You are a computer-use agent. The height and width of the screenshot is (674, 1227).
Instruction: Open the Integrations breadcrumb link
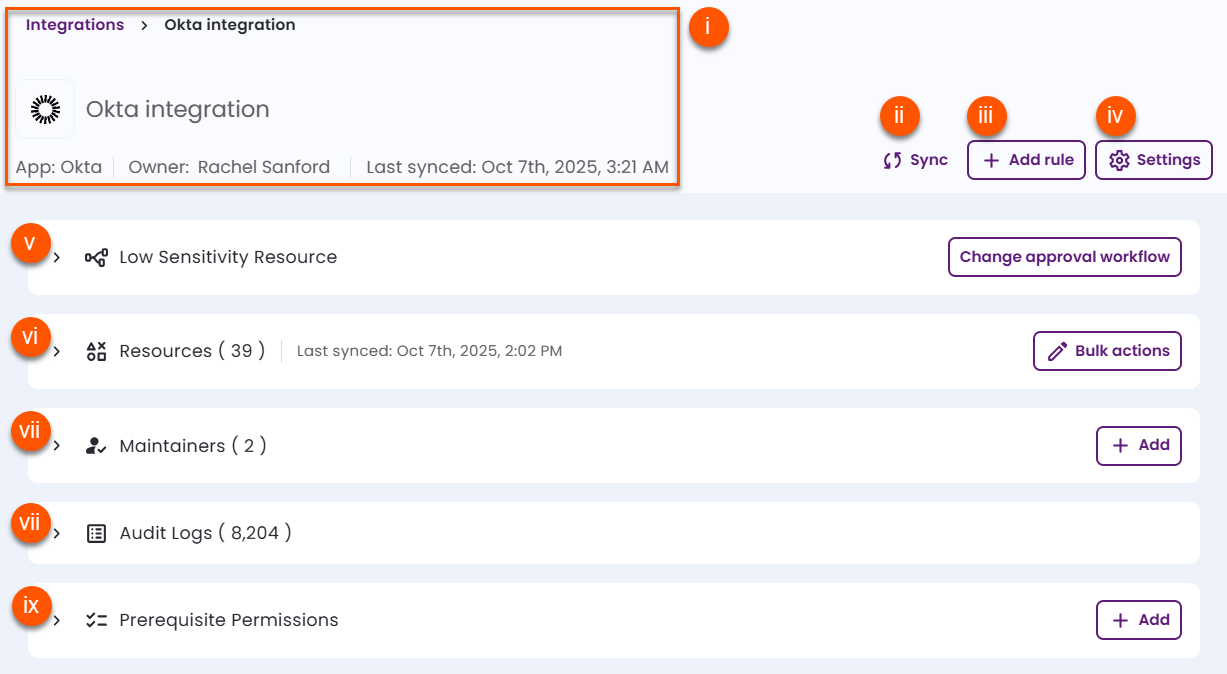[74, 24]
